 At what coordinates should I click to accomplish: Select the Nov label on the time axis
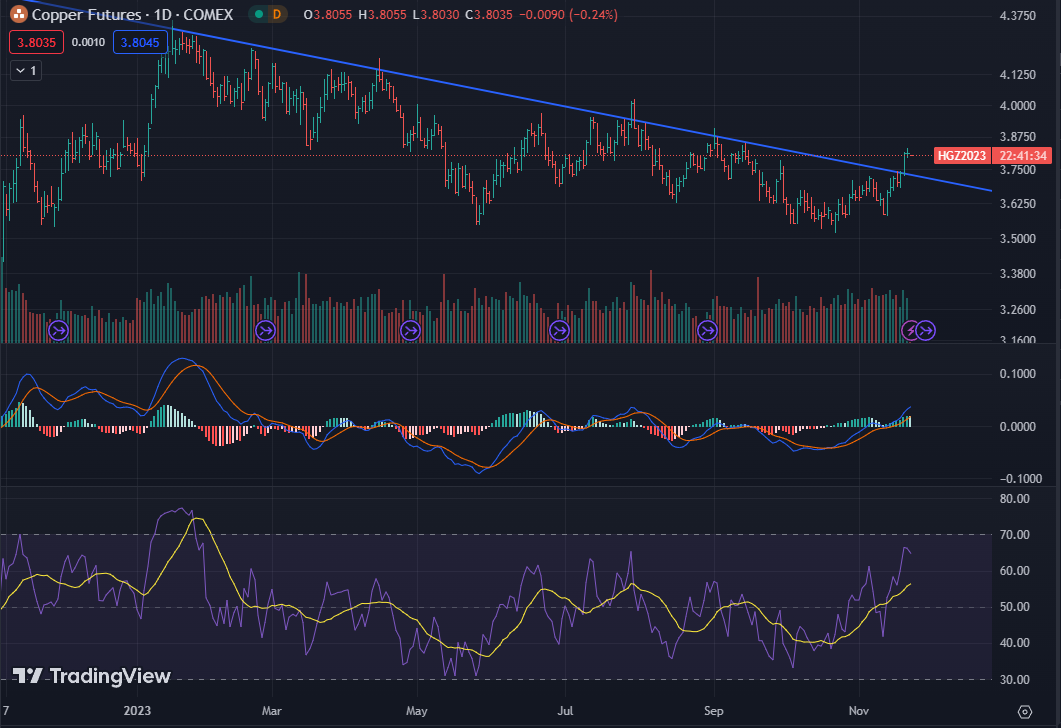pyautogui.click(x=858, y=710)
